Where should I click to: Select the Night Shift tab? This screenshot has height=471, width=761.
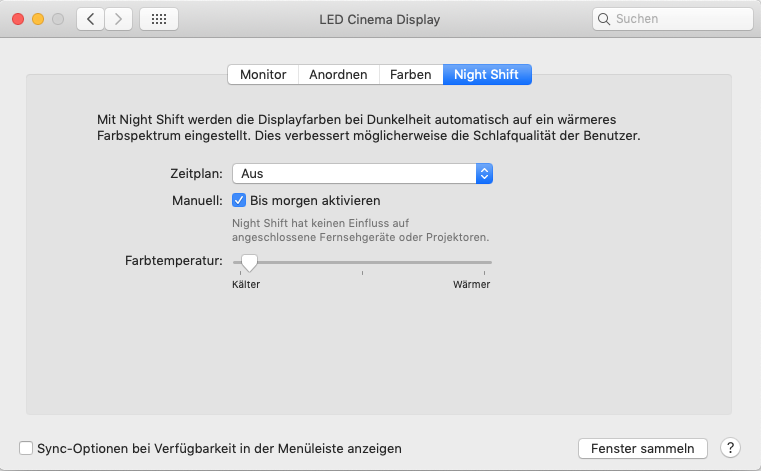(x=487, y=74)
